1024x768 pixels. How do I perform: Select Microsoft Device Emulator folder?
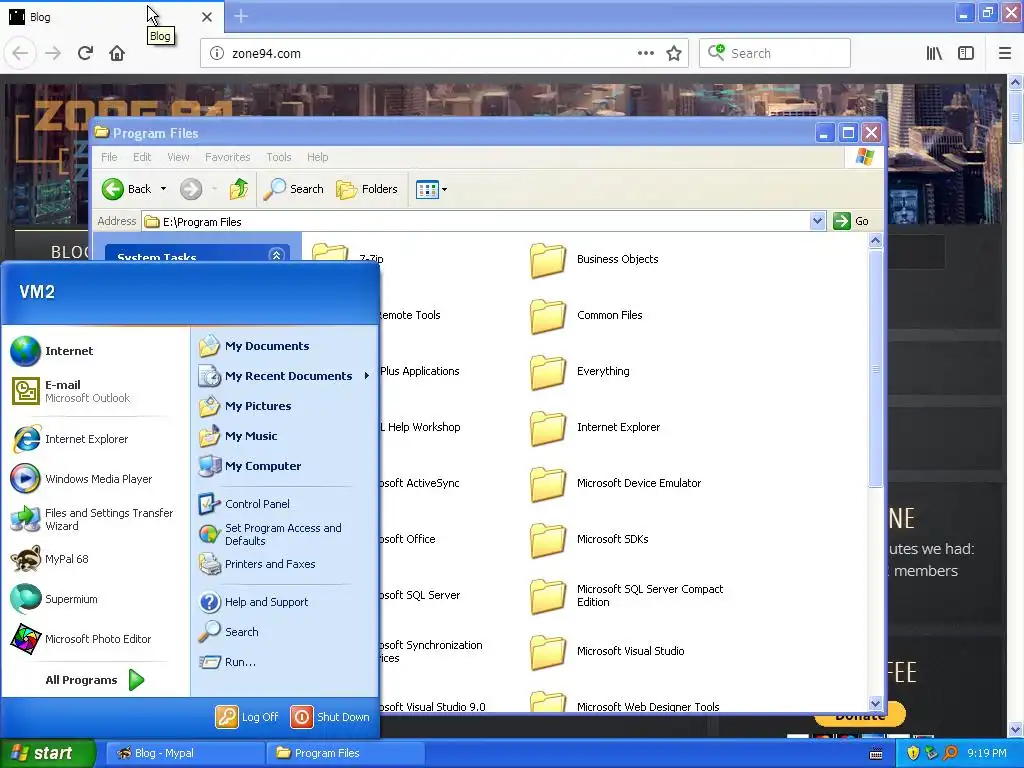coord(616,484)
